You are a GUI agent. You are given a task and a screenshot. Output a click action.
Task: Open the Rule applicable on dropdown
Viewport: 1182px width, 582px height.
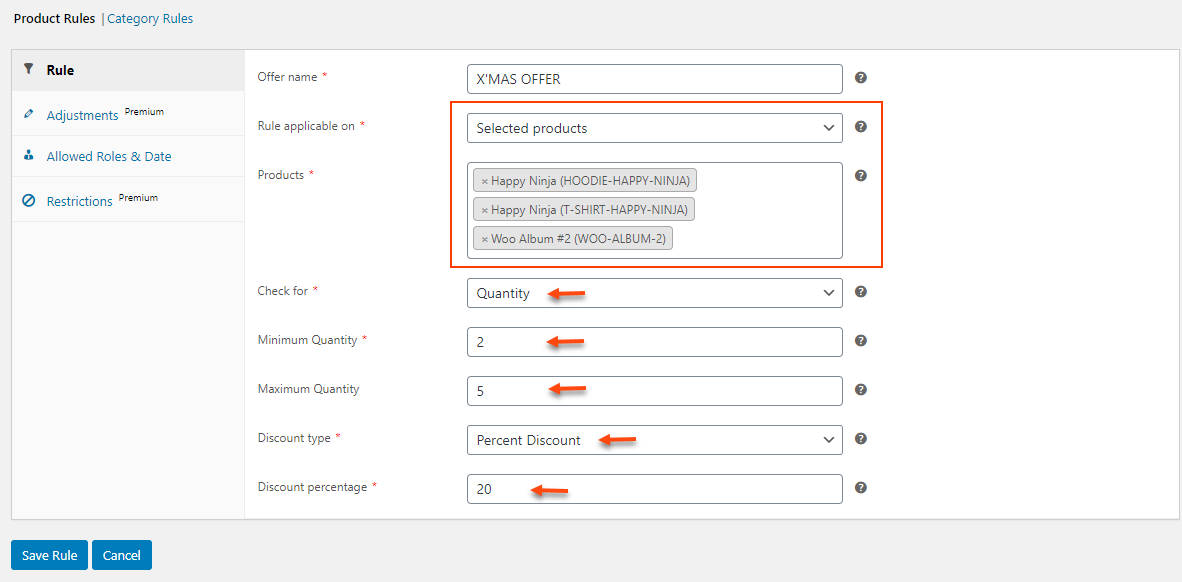point(654,128)
